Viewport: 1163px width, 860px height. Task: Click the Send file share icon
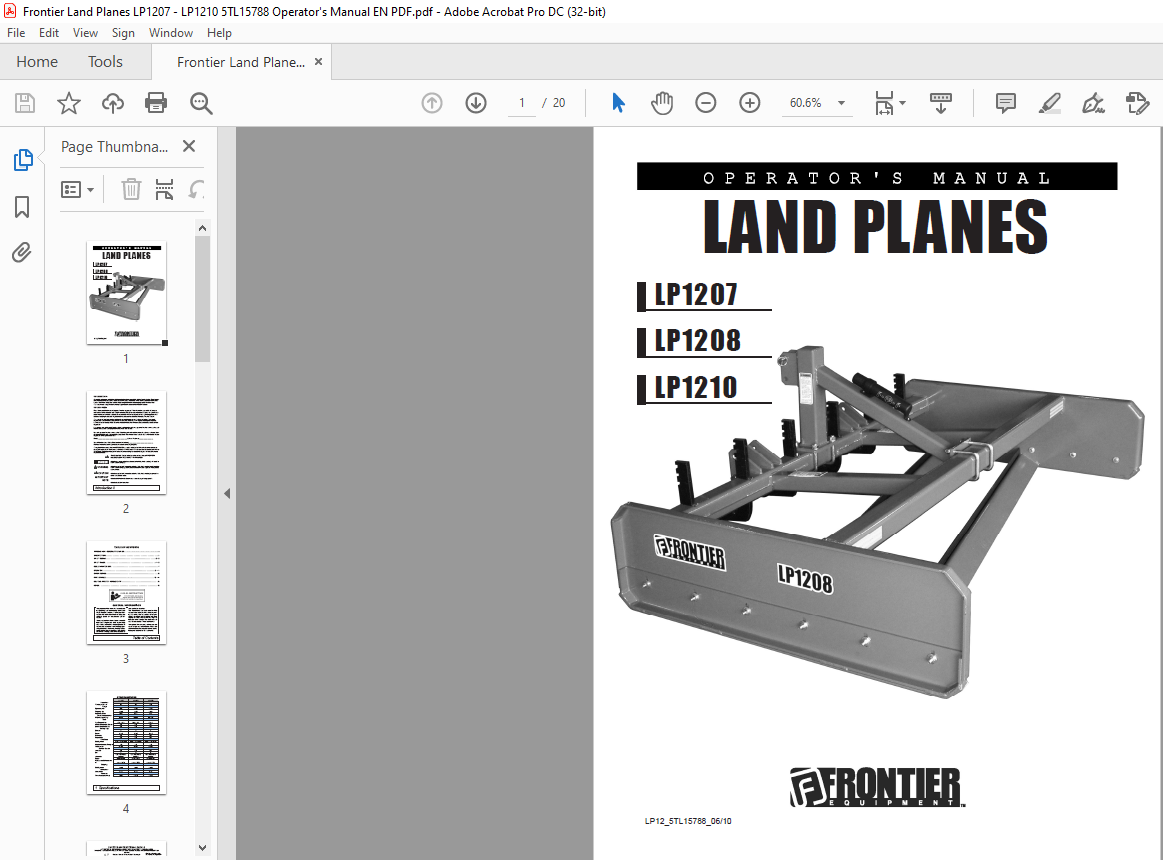pos(1137,103)
